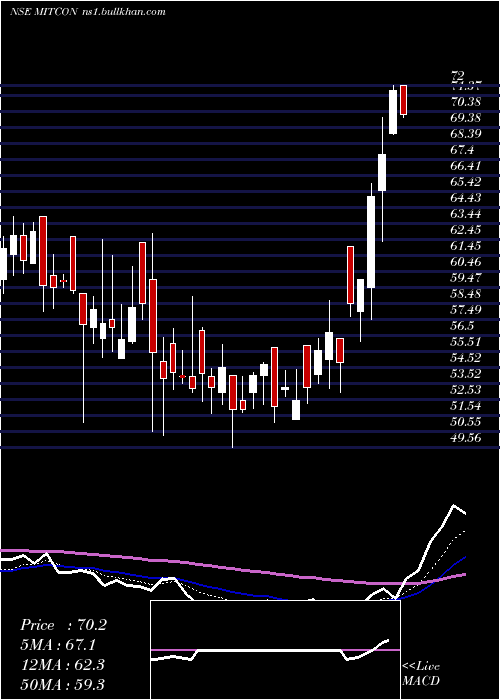Click the 68.39 price axis label
The image size is (500, 700).
(466, 134)
